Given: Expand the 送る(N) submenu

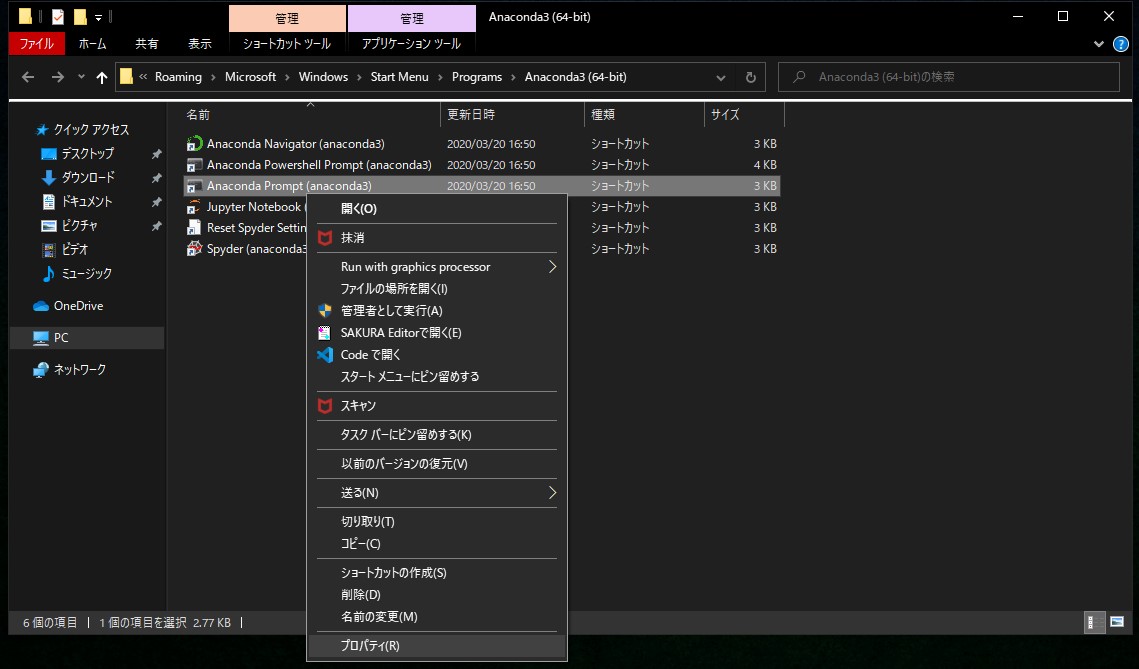Looking at the screenshot, I should tap(437, 493).
